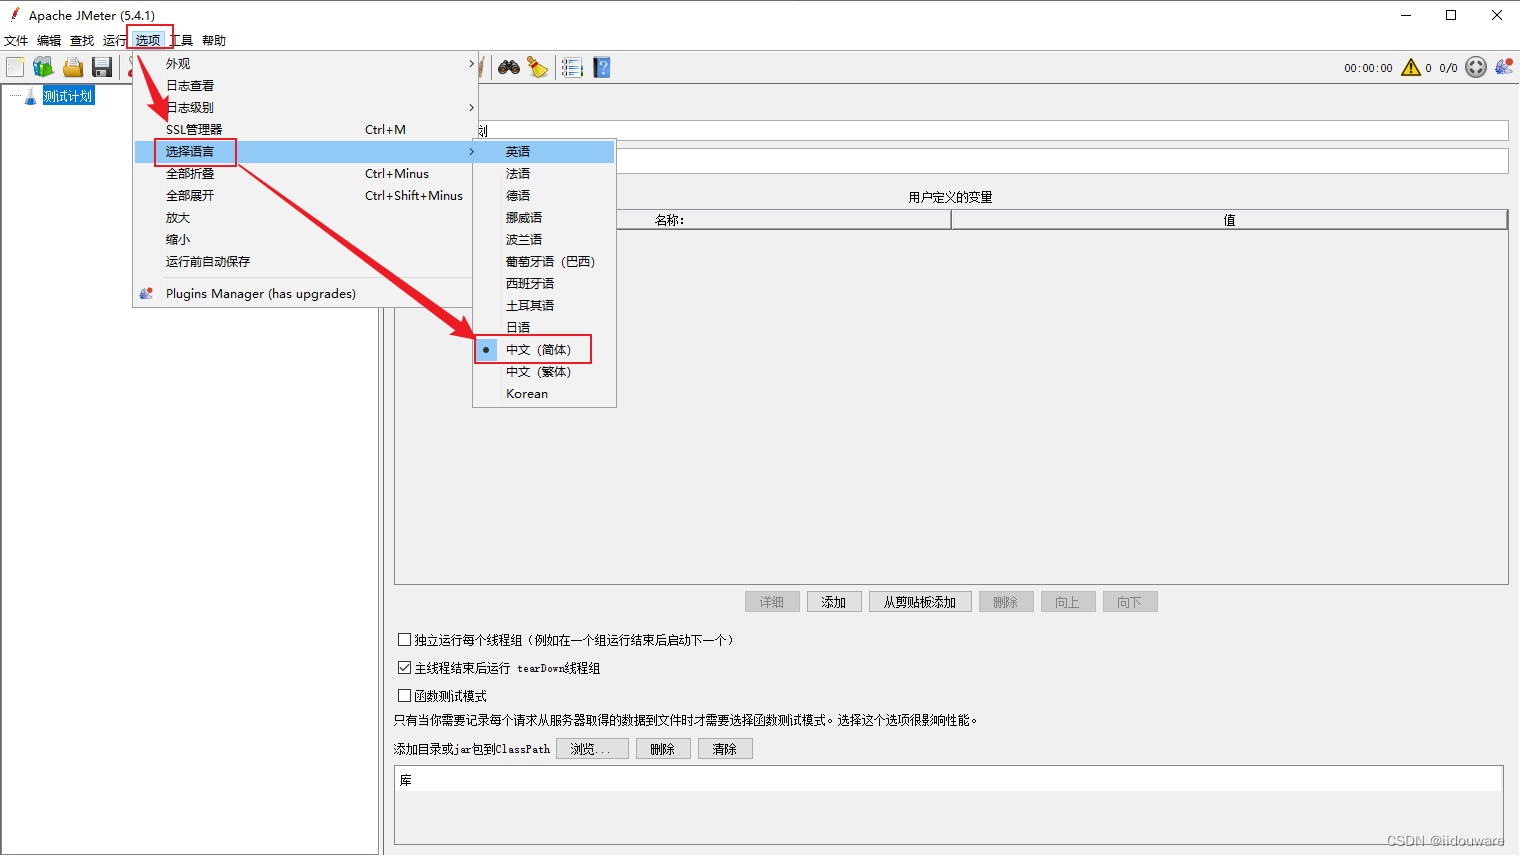
Task: Click the binoculars Search icon
Action: click(509, 67)
